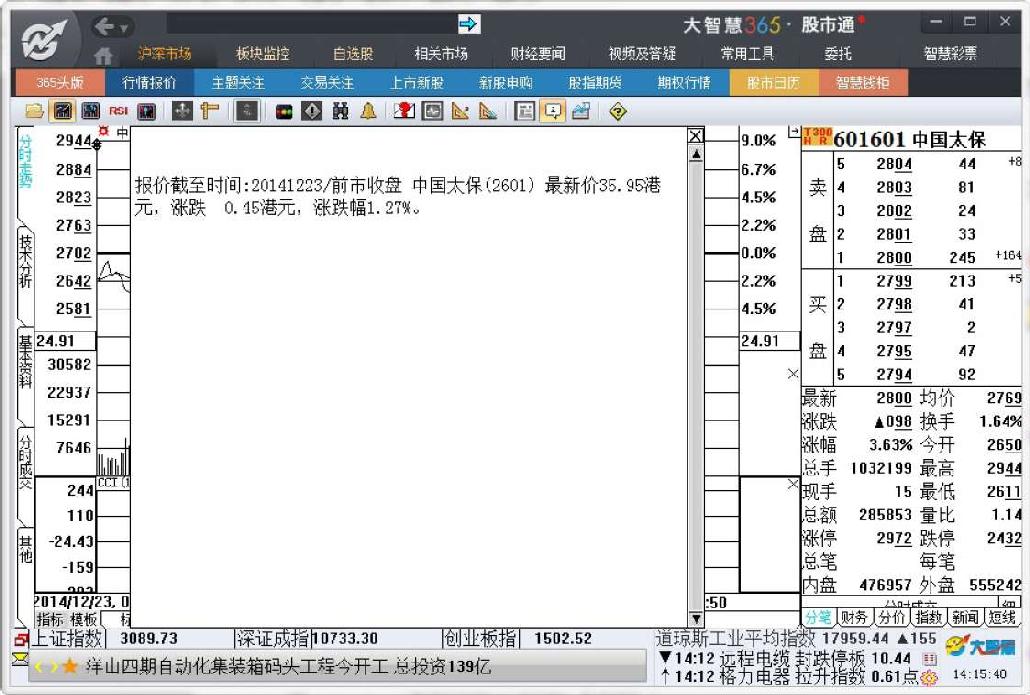Image resolution: width=1030 pixels, height=695 pixels.
Task: Switch to the 期权行情 tab
Action: point(684,83)
